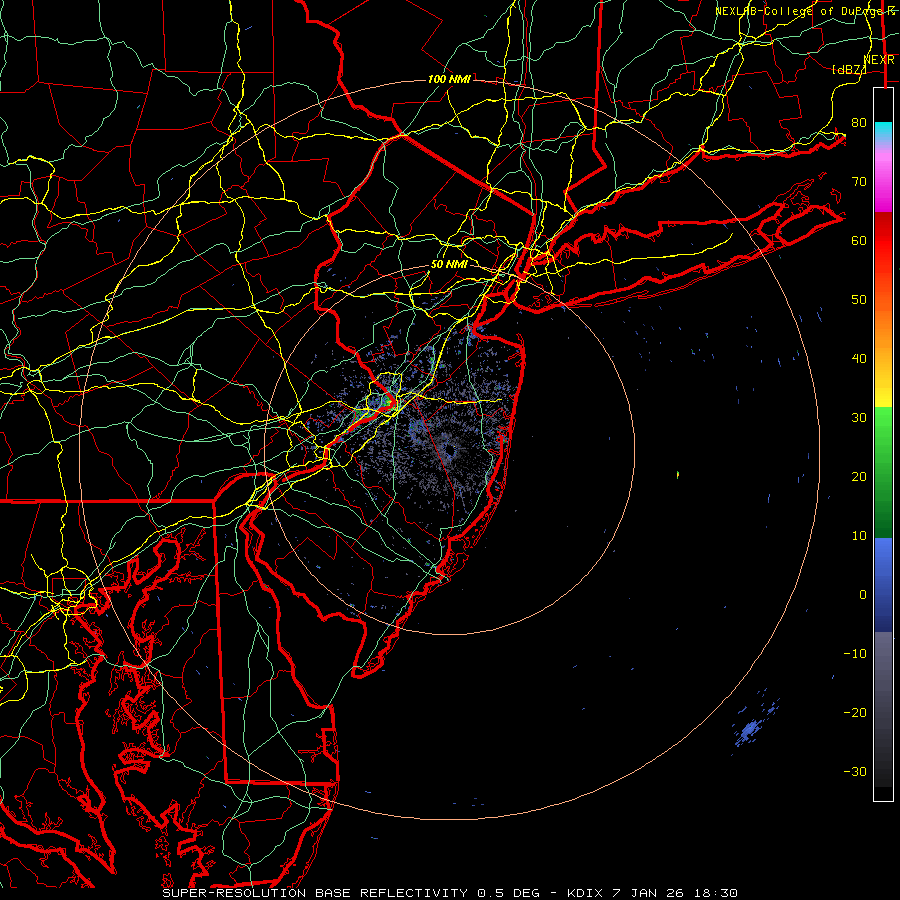Click the "0.5 DEG" elevation text in the caption
The height and width of the screenshot is (900, 900).
pyautogui.click(x=509, y=893)
